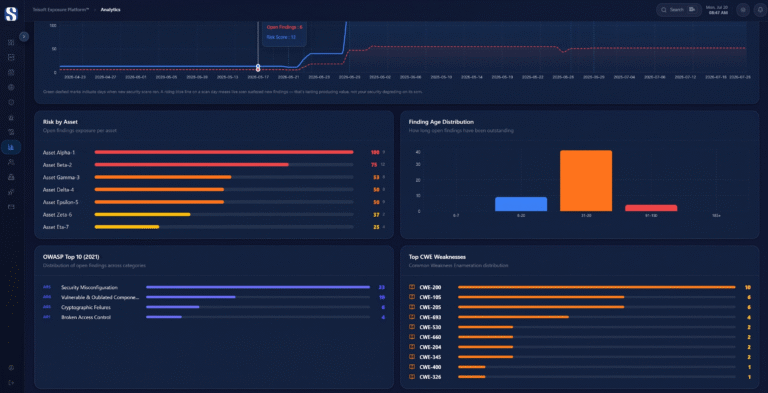768x393 pixels.
Task: Click the book icon beside CWE-200
Action: point(412,287)
